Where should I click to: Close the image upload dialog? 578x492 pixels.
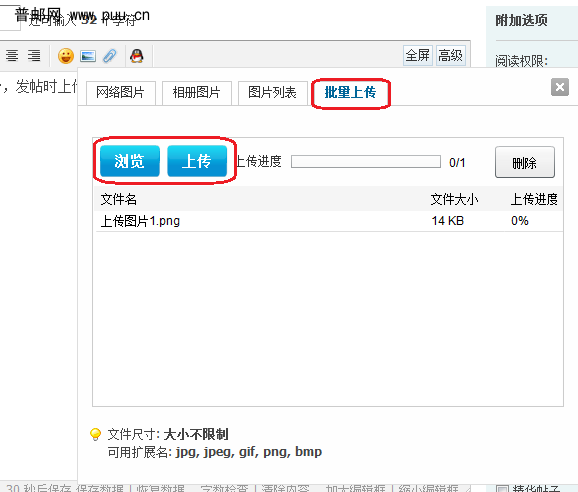click(560, 87)
